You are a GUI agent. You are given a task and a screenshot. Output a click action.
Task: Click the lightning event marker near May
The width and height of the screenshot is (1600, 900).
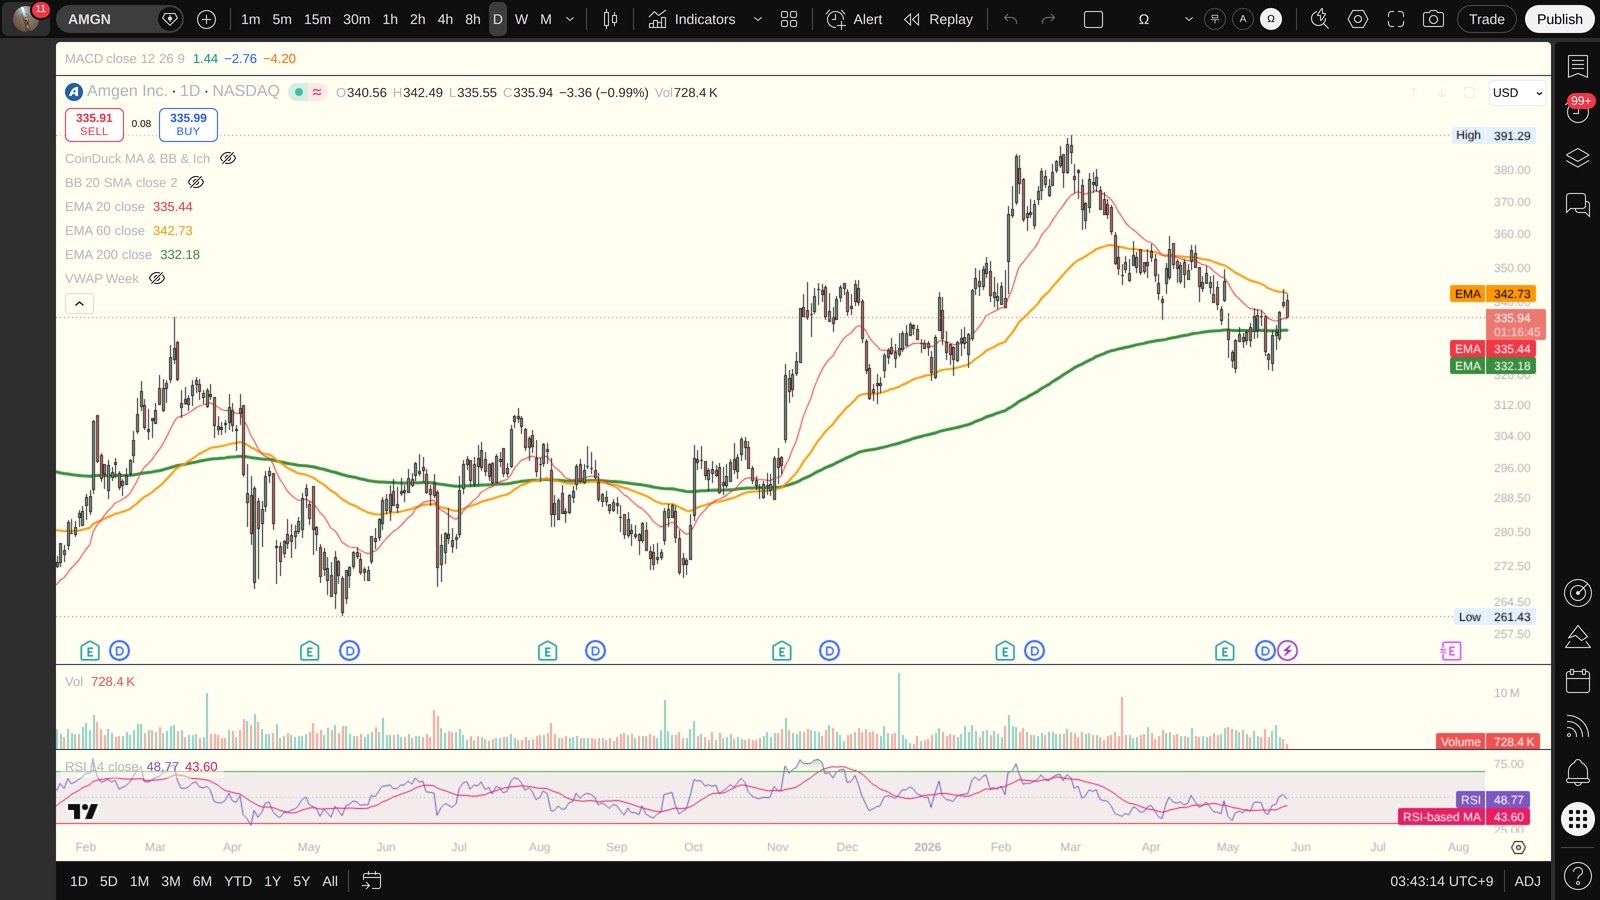click(1288, 651)
